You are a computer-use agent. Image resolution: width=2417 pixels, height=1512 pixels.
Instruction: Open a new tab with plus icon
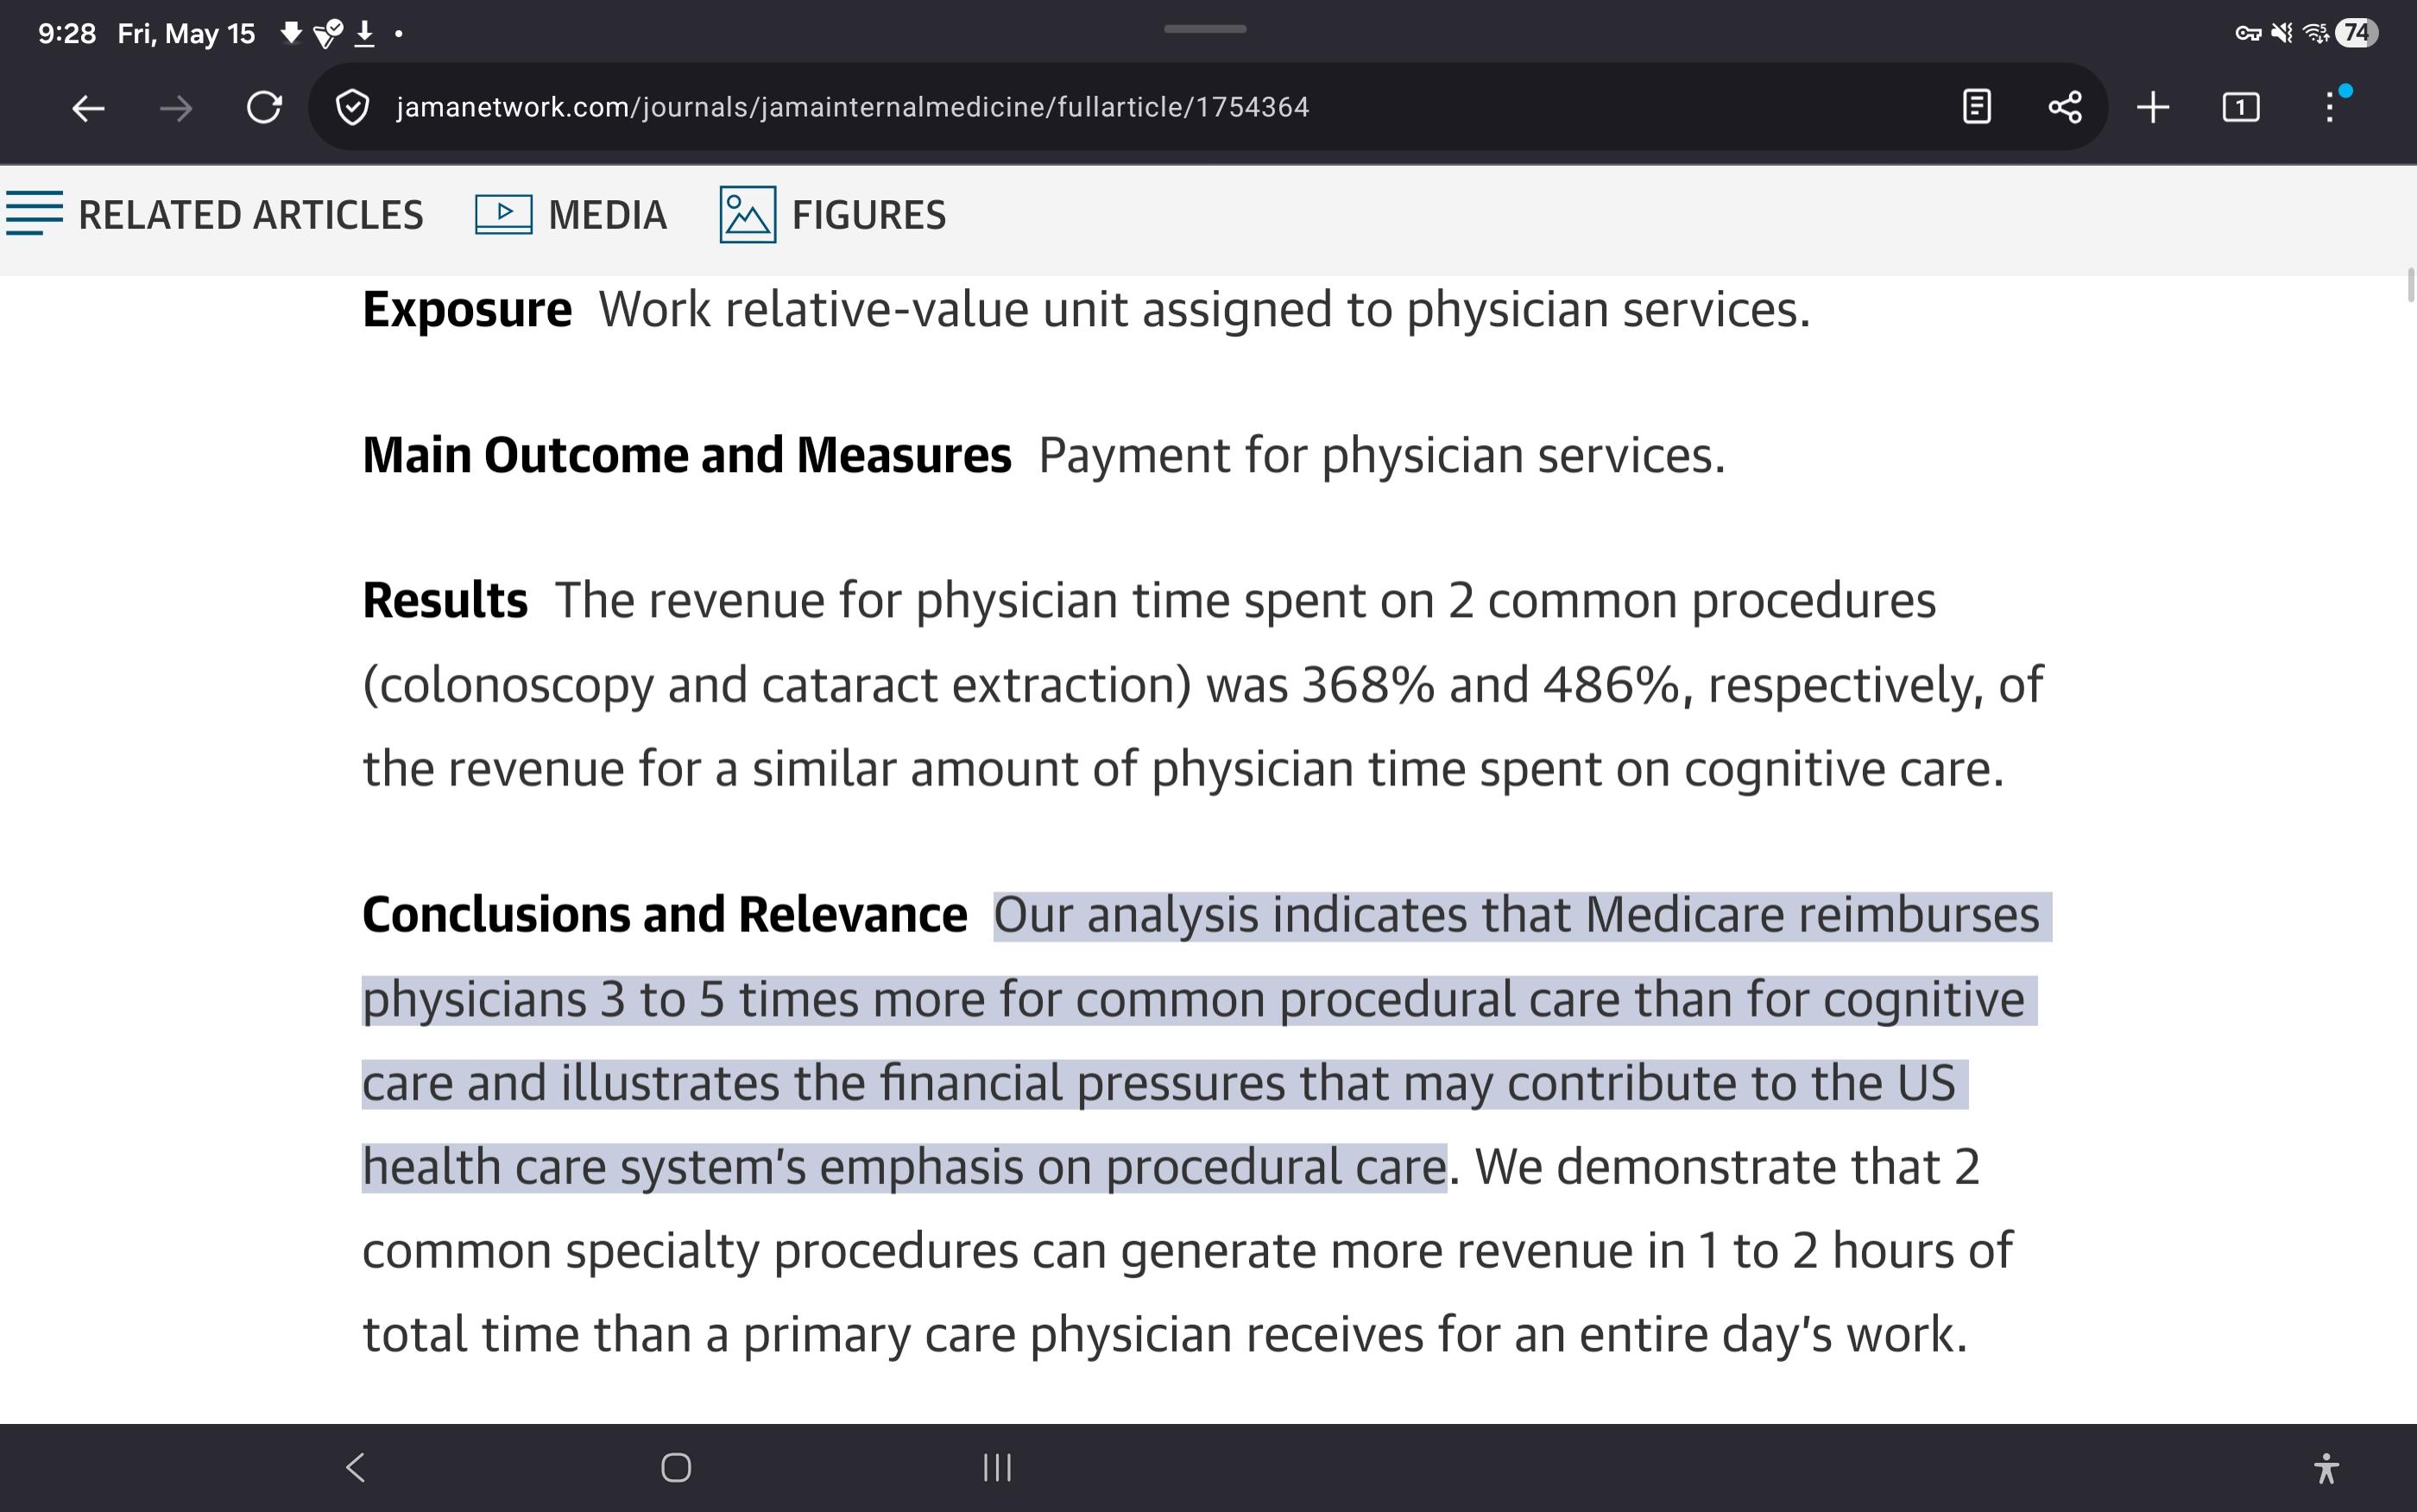[2153, 107]
